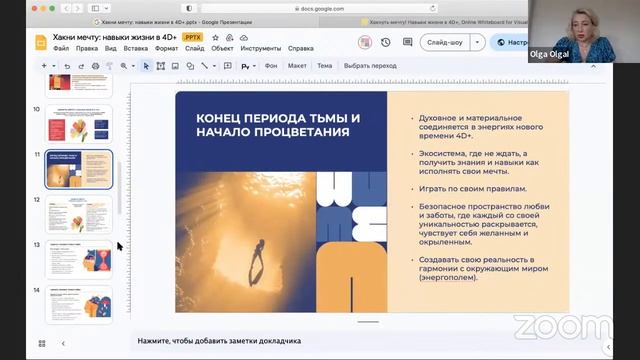Expand the input tools dropdown arrow
Screen dimensions: 640x360
click(x=254, y=66)
